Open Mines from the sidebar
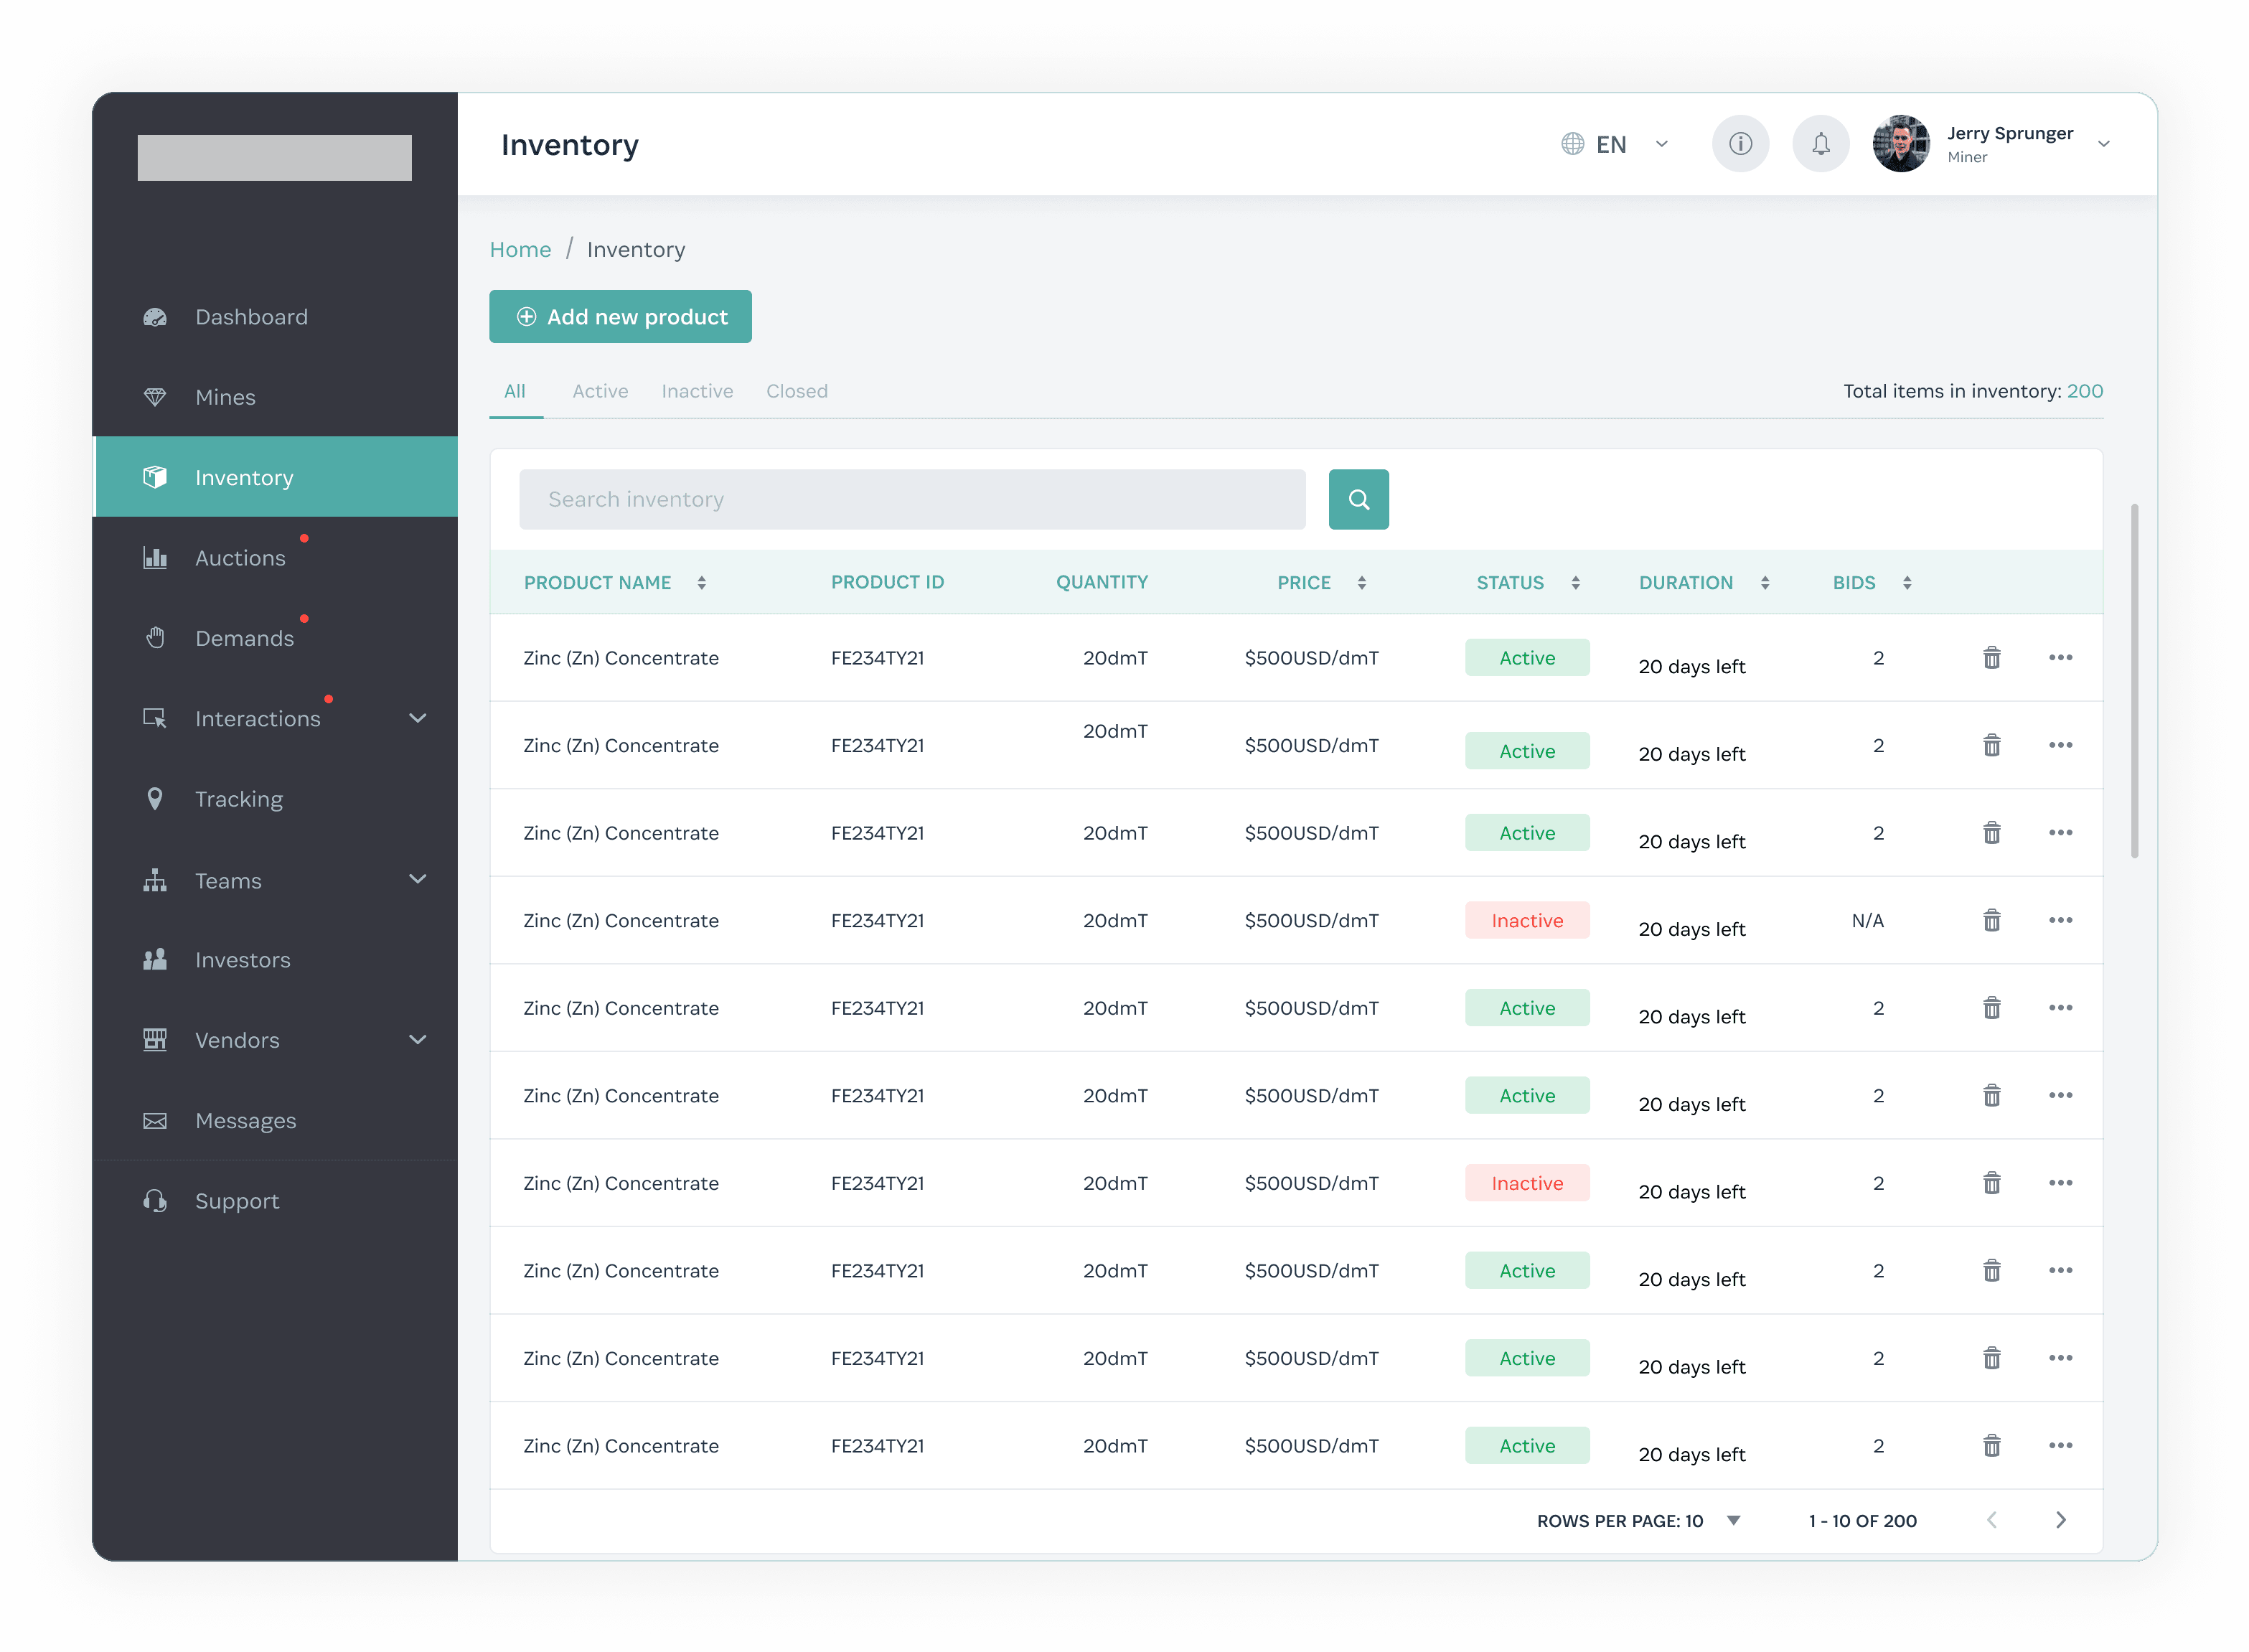This screenshot has width=2249, height=1652. coord(225,397)
